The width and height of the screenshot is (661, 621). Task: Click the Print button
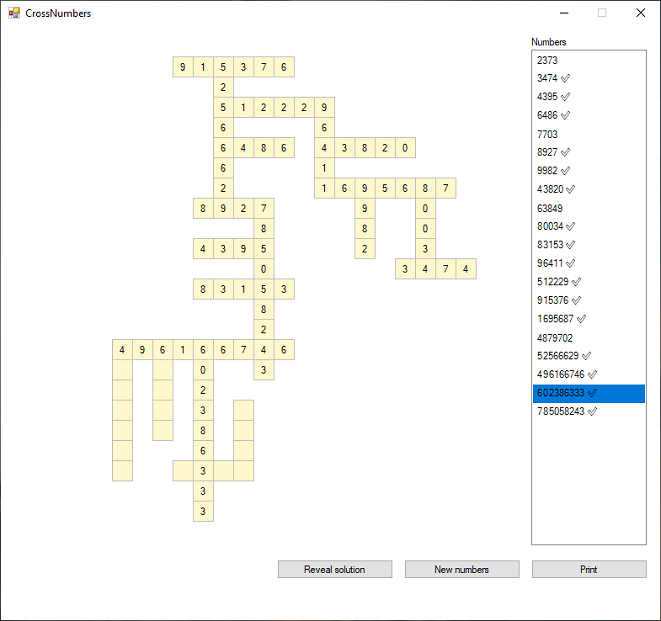[588, 569]
